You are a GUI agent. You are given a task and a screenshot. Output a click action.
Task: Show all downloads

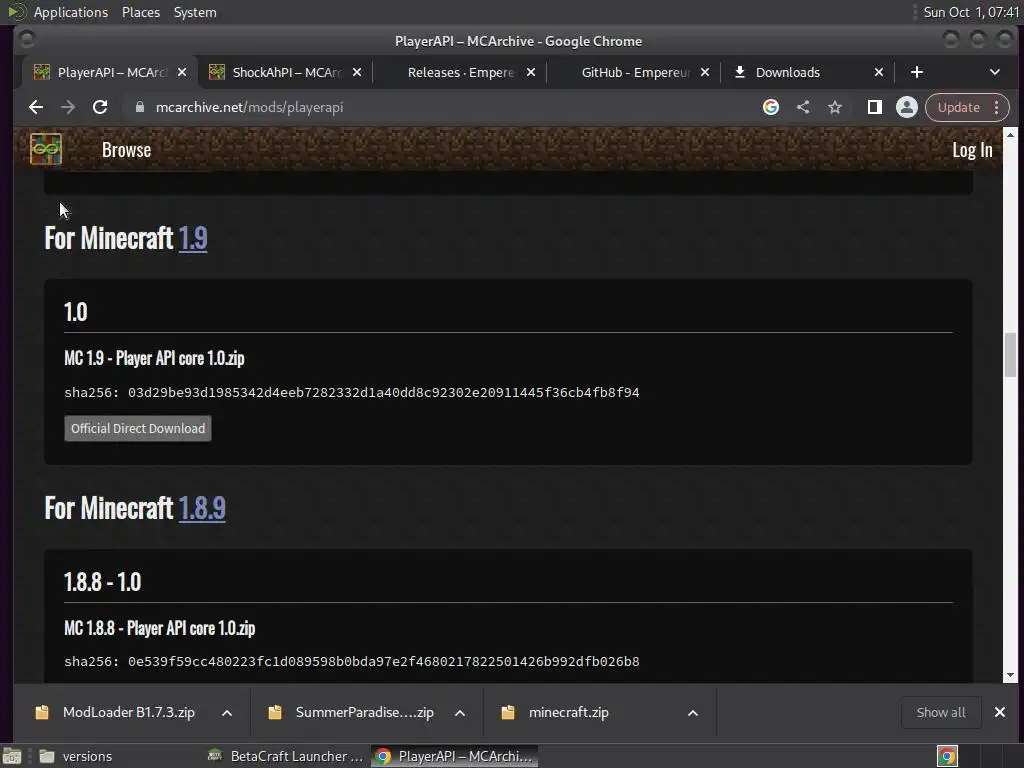pos(940,712)
